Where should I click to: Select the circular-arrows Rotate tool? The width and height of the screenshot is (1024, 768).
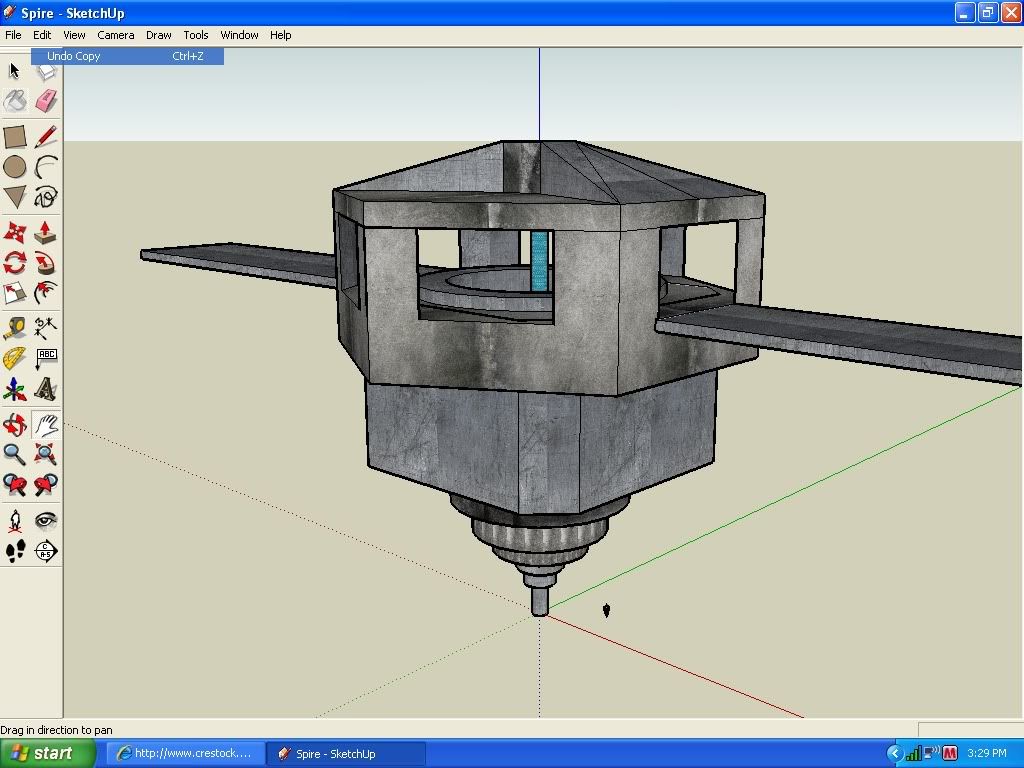pos(14,263)
